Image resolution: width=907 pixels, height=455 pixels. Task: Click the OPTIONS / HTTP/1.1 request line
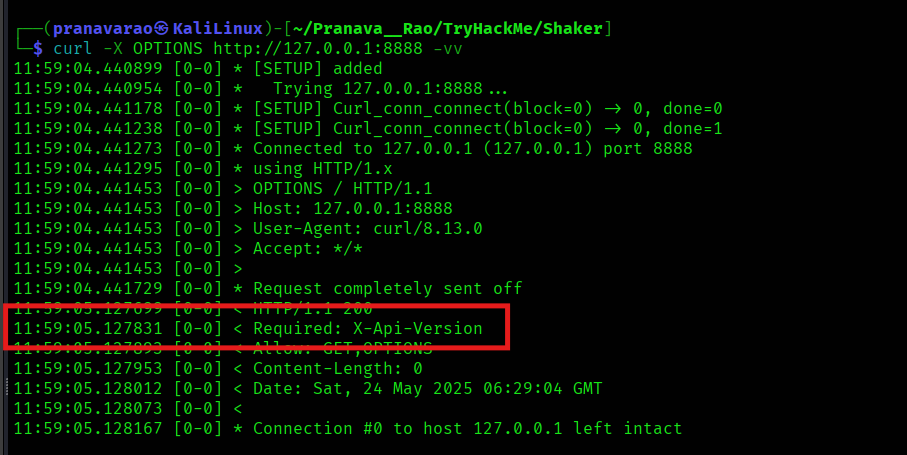tap(342, 188)
